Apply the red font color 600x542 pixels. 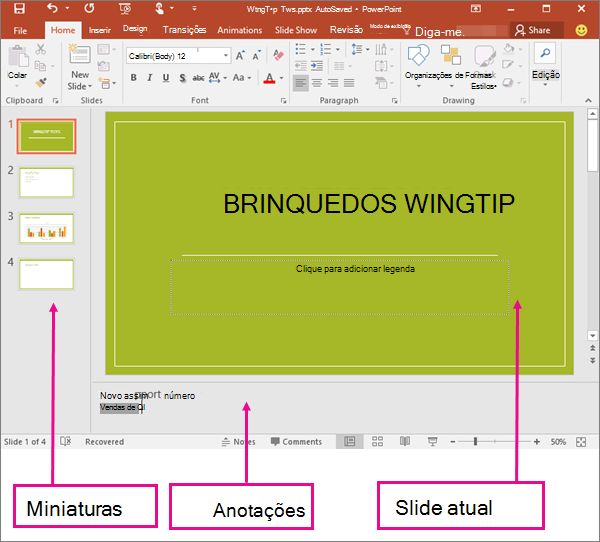click(270, 78)
